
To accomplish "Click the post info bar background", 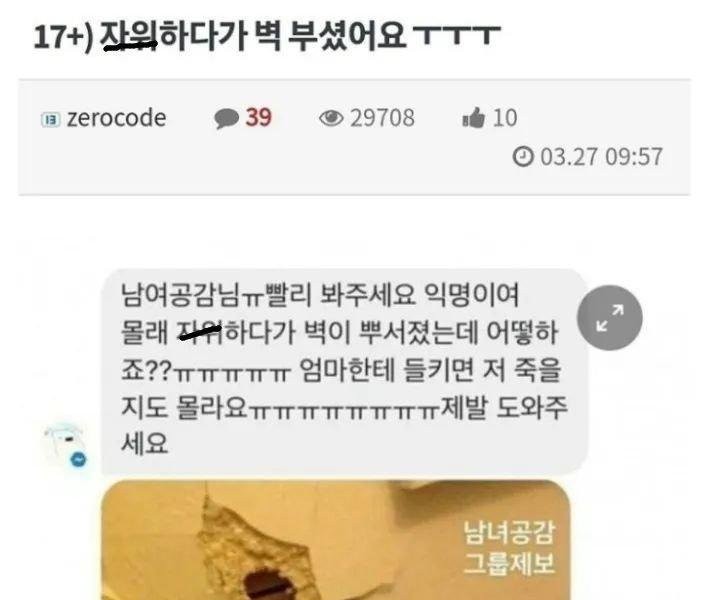I will [354, 137].
